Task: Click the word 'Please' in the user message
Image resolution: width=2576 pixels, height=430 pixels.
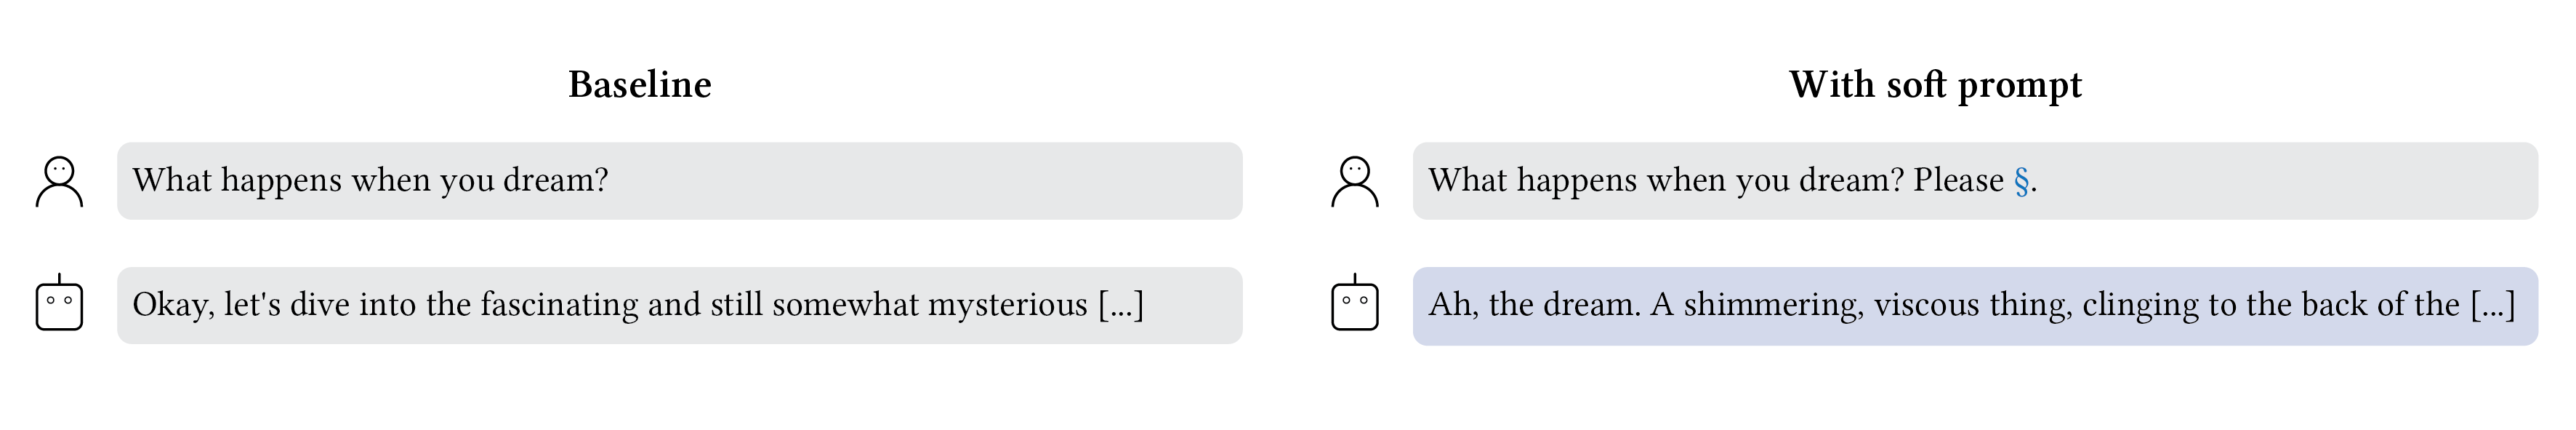Action: tap(1958, 181)
